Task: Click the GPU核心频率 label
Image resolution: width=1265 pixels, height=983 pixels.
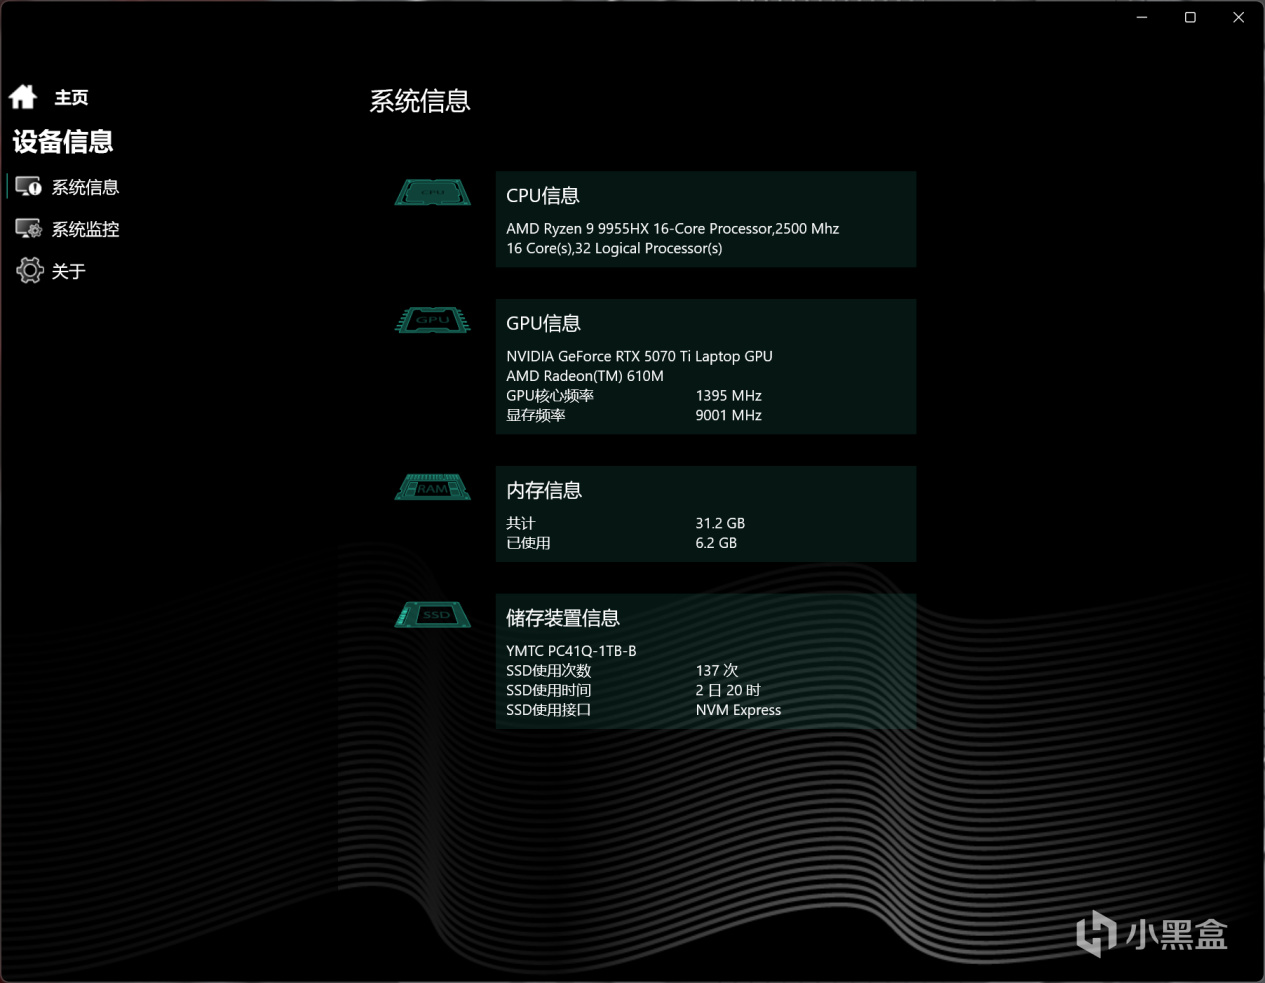Action: point(550,396)
